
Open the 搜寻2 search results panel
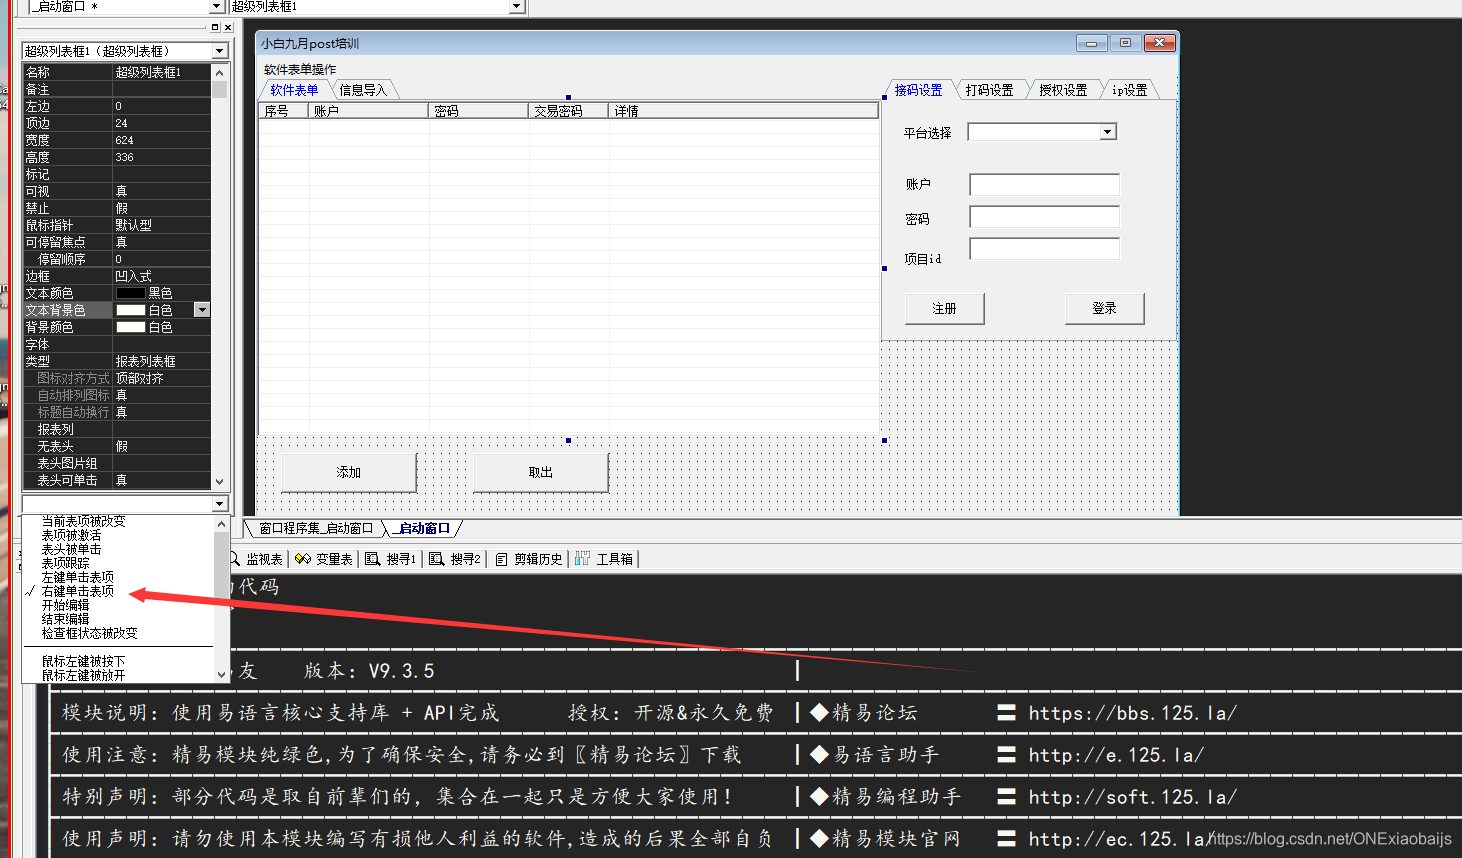[456, 559]
